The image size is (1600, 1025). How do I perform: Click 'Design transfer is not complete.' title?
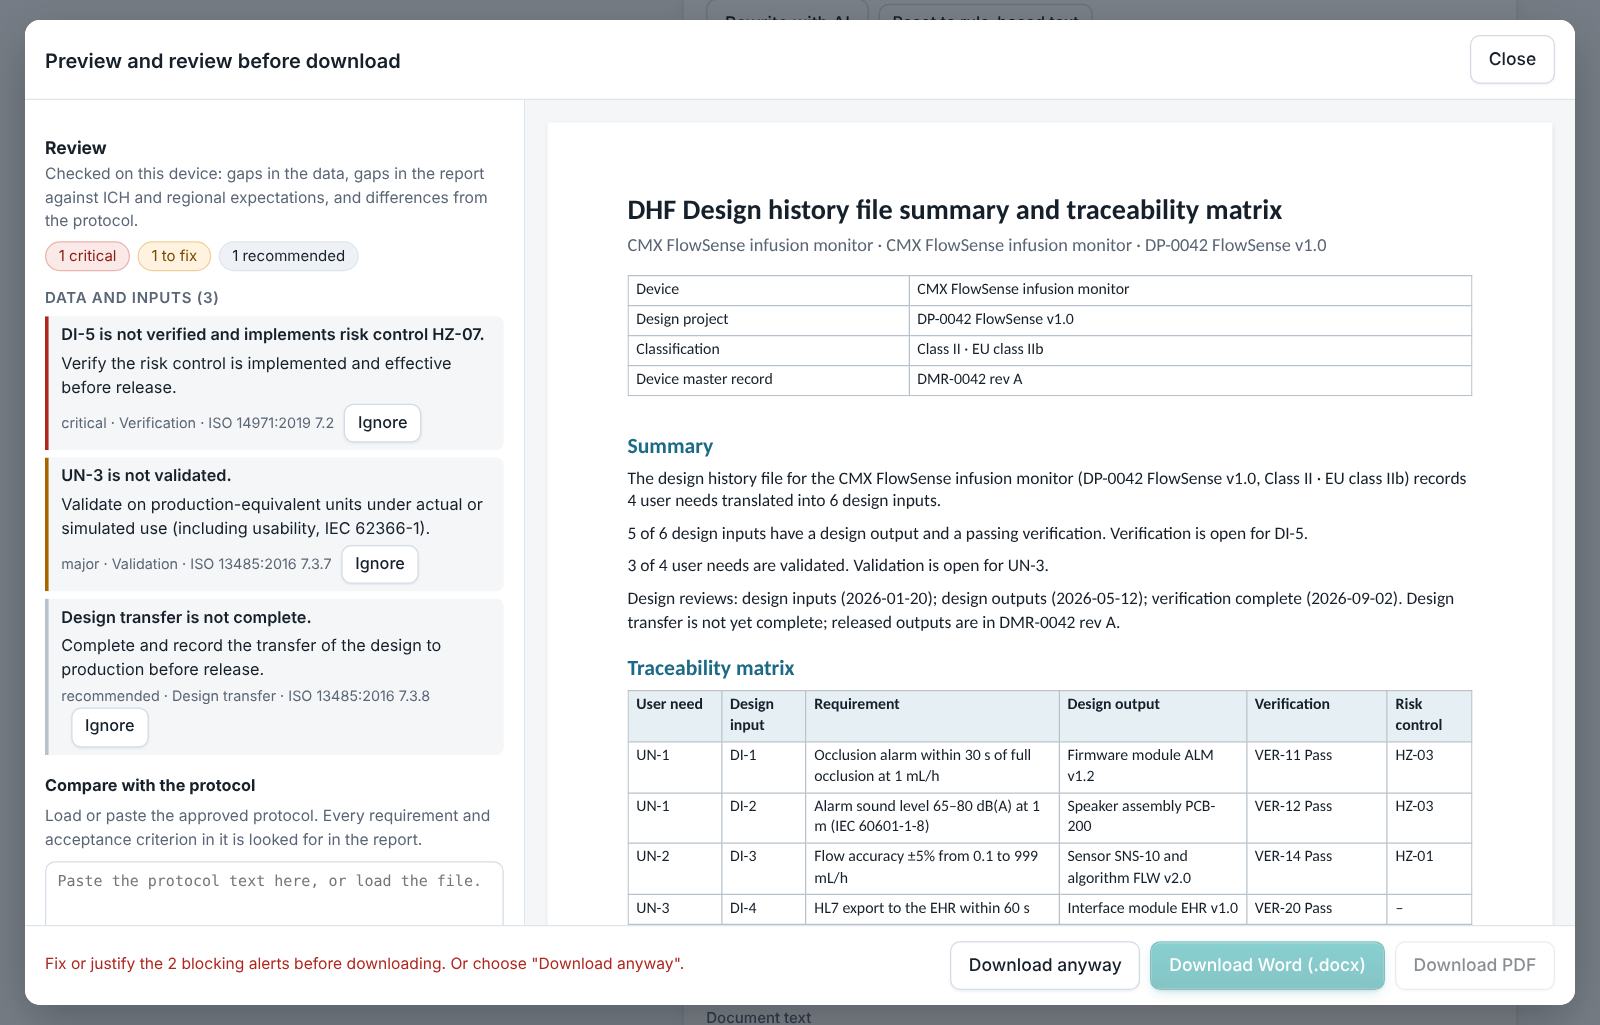click(186, 618)
